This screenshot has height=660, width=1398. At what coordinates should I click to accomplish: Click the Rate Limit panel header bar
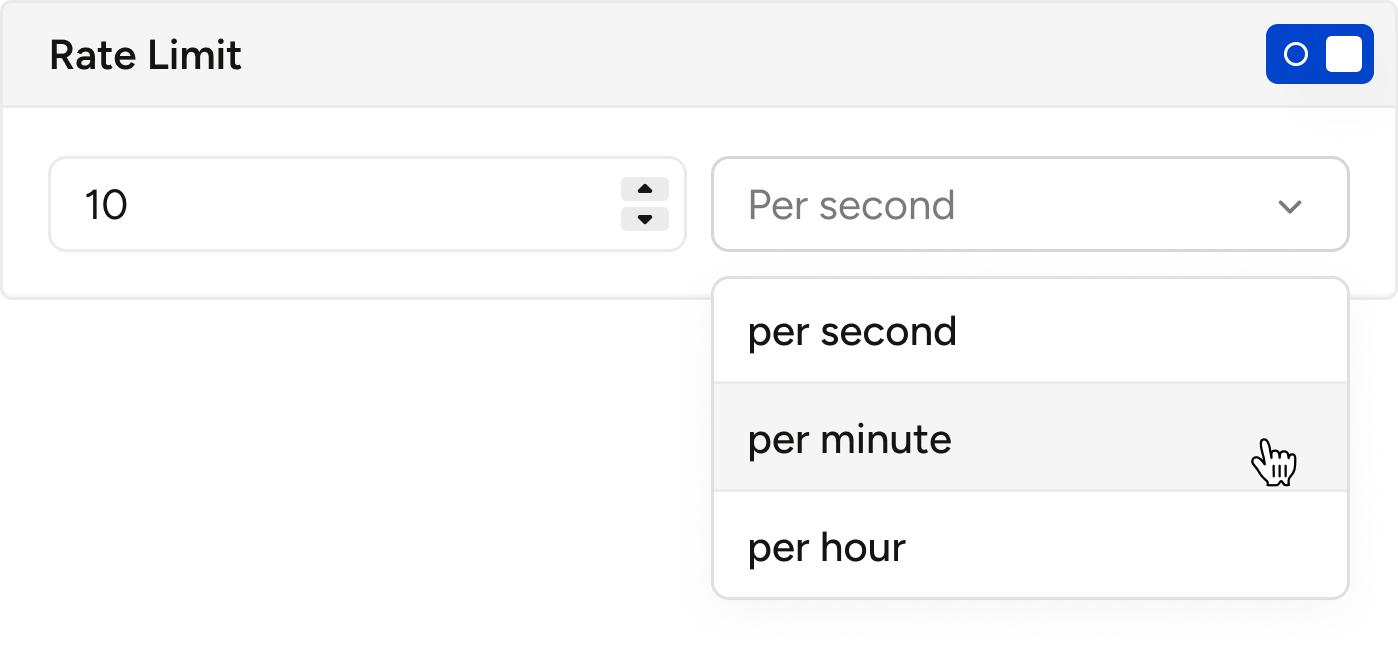click(x=700, y=55)
